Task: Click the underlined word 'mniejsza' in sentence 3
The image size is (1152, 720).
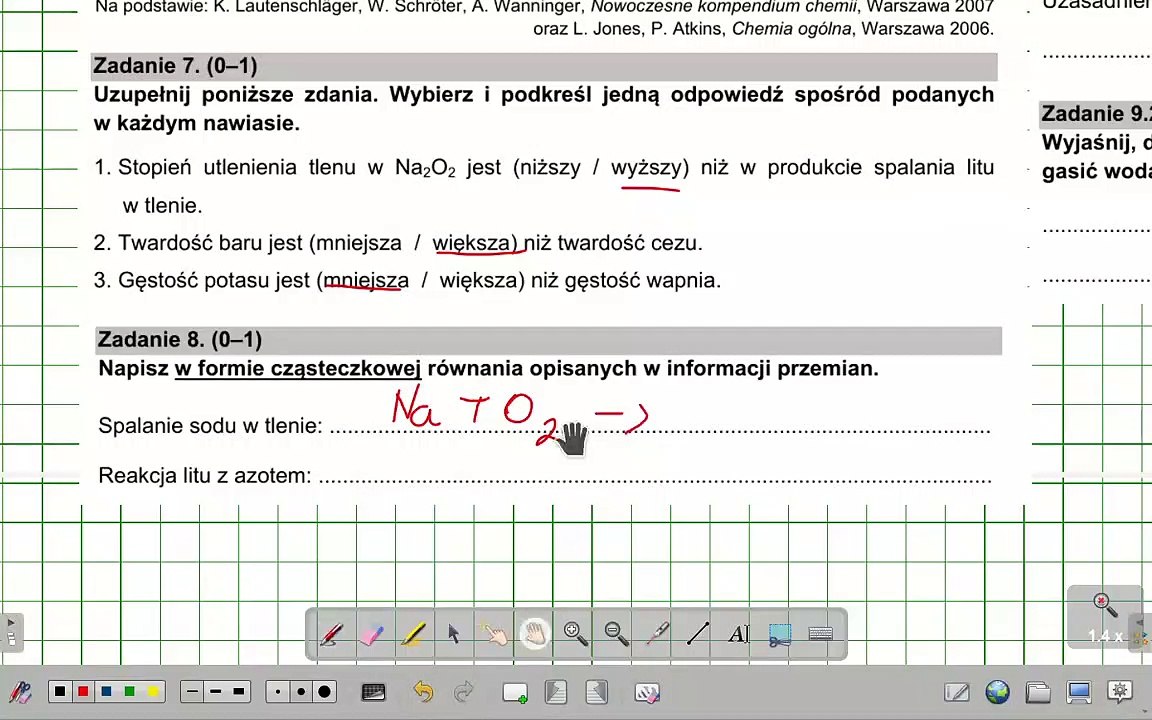Action: tap(367, 280)
